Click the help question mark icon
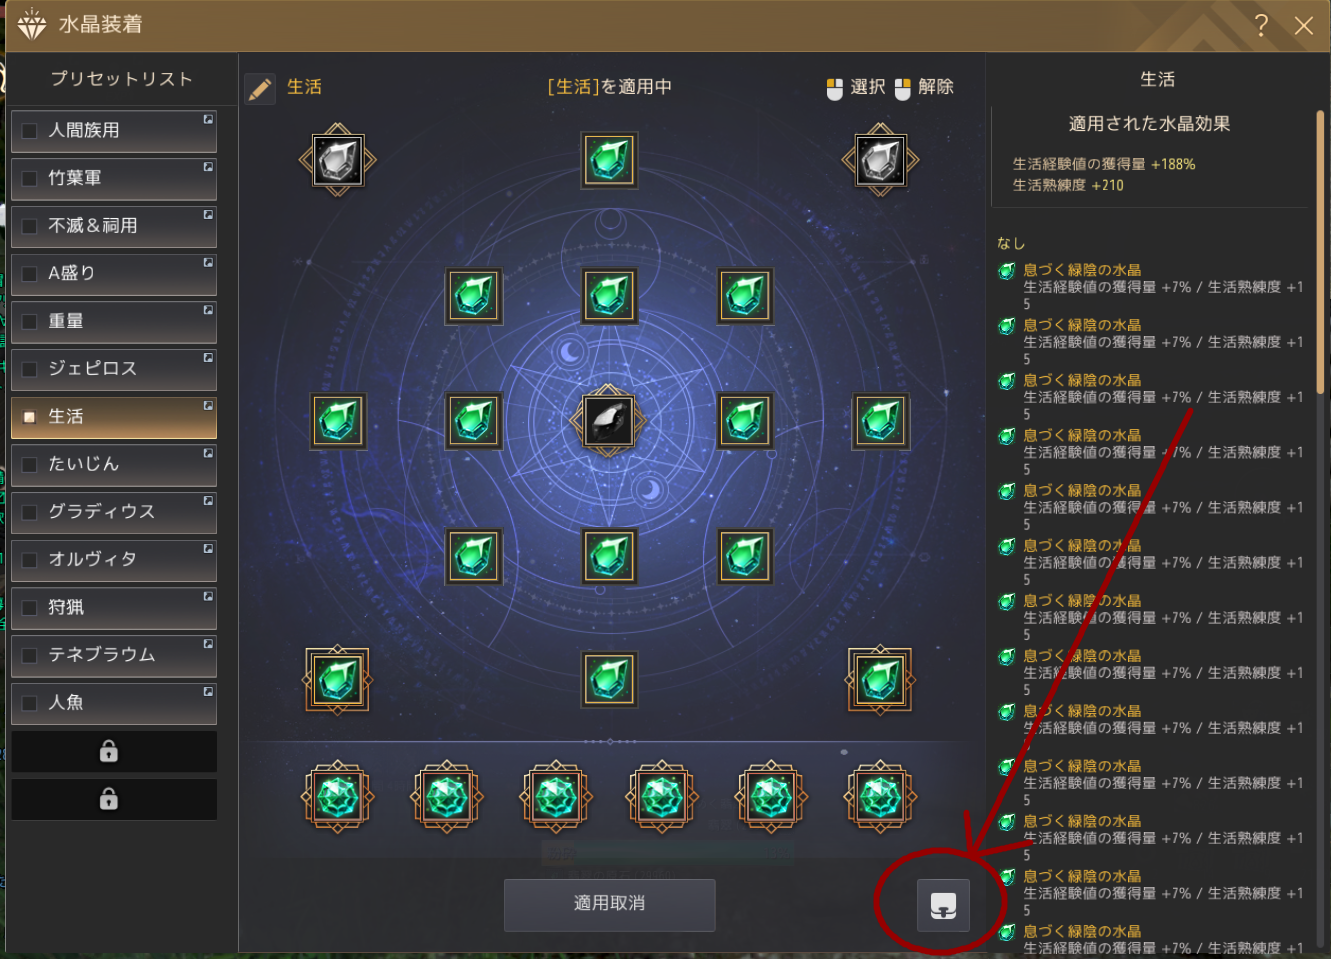The width and height of the screenshot is (1331, 959). click(x=1261, y=26)
